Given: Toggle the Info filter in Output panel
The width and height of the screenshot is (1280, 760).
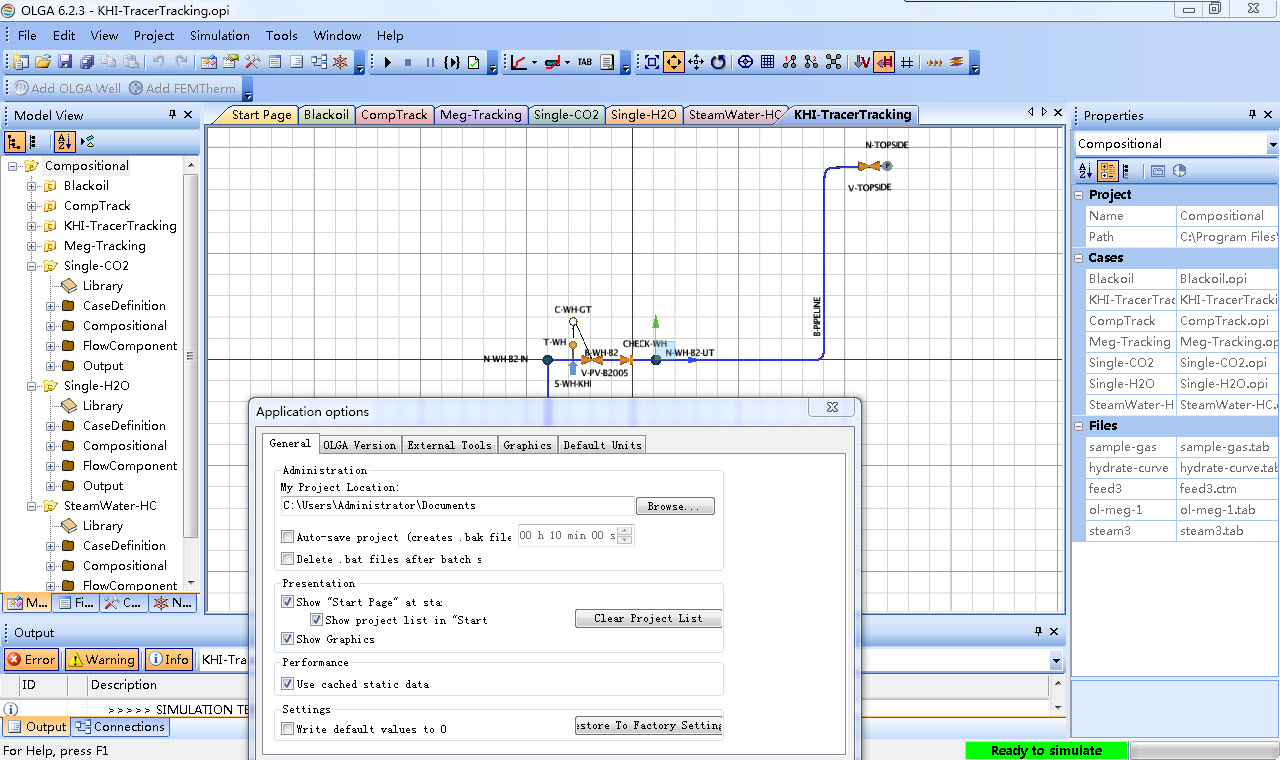Looking at the screenshot, I should pyautogui.click(x=169, y=659).
